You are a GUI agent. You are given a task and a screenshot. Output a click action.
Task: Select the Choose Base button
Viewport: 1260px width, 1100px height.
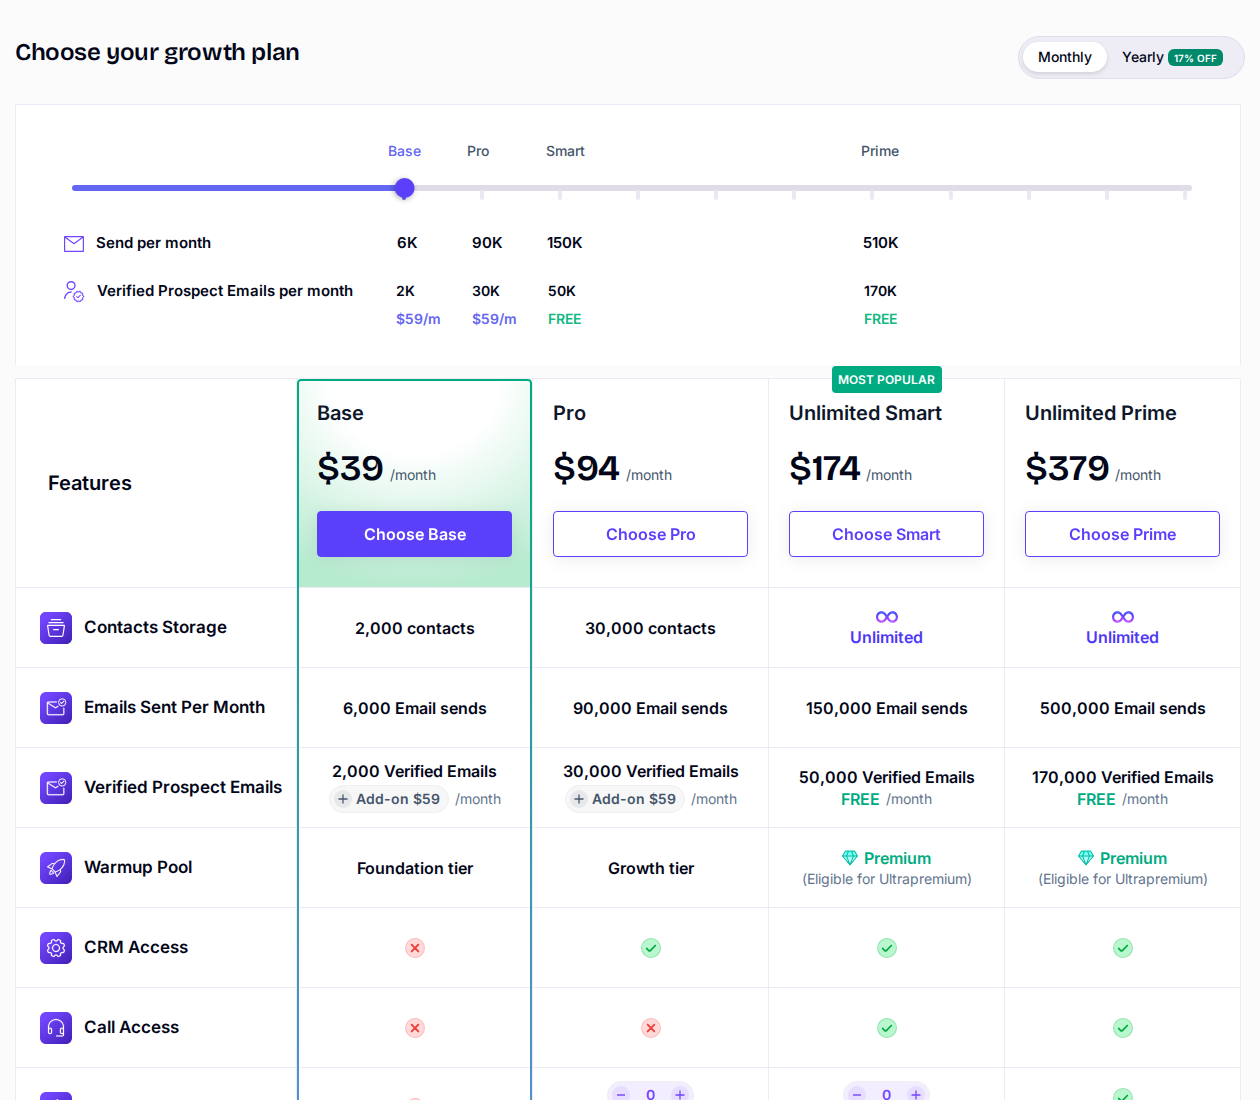point(415,534)
